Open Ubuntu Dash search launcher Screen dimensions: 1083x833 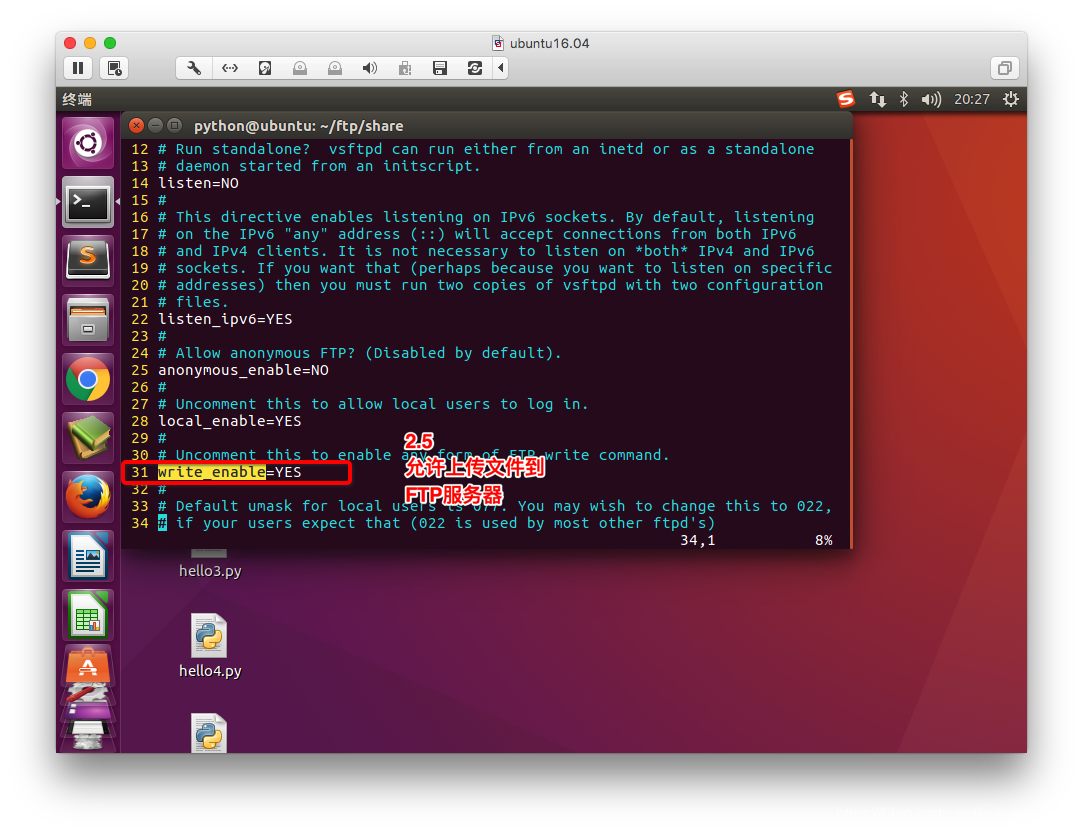(88, 144)
